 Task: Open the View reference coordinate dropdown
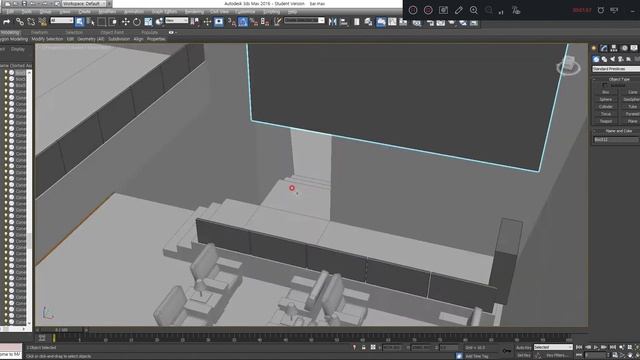[177, 20]
